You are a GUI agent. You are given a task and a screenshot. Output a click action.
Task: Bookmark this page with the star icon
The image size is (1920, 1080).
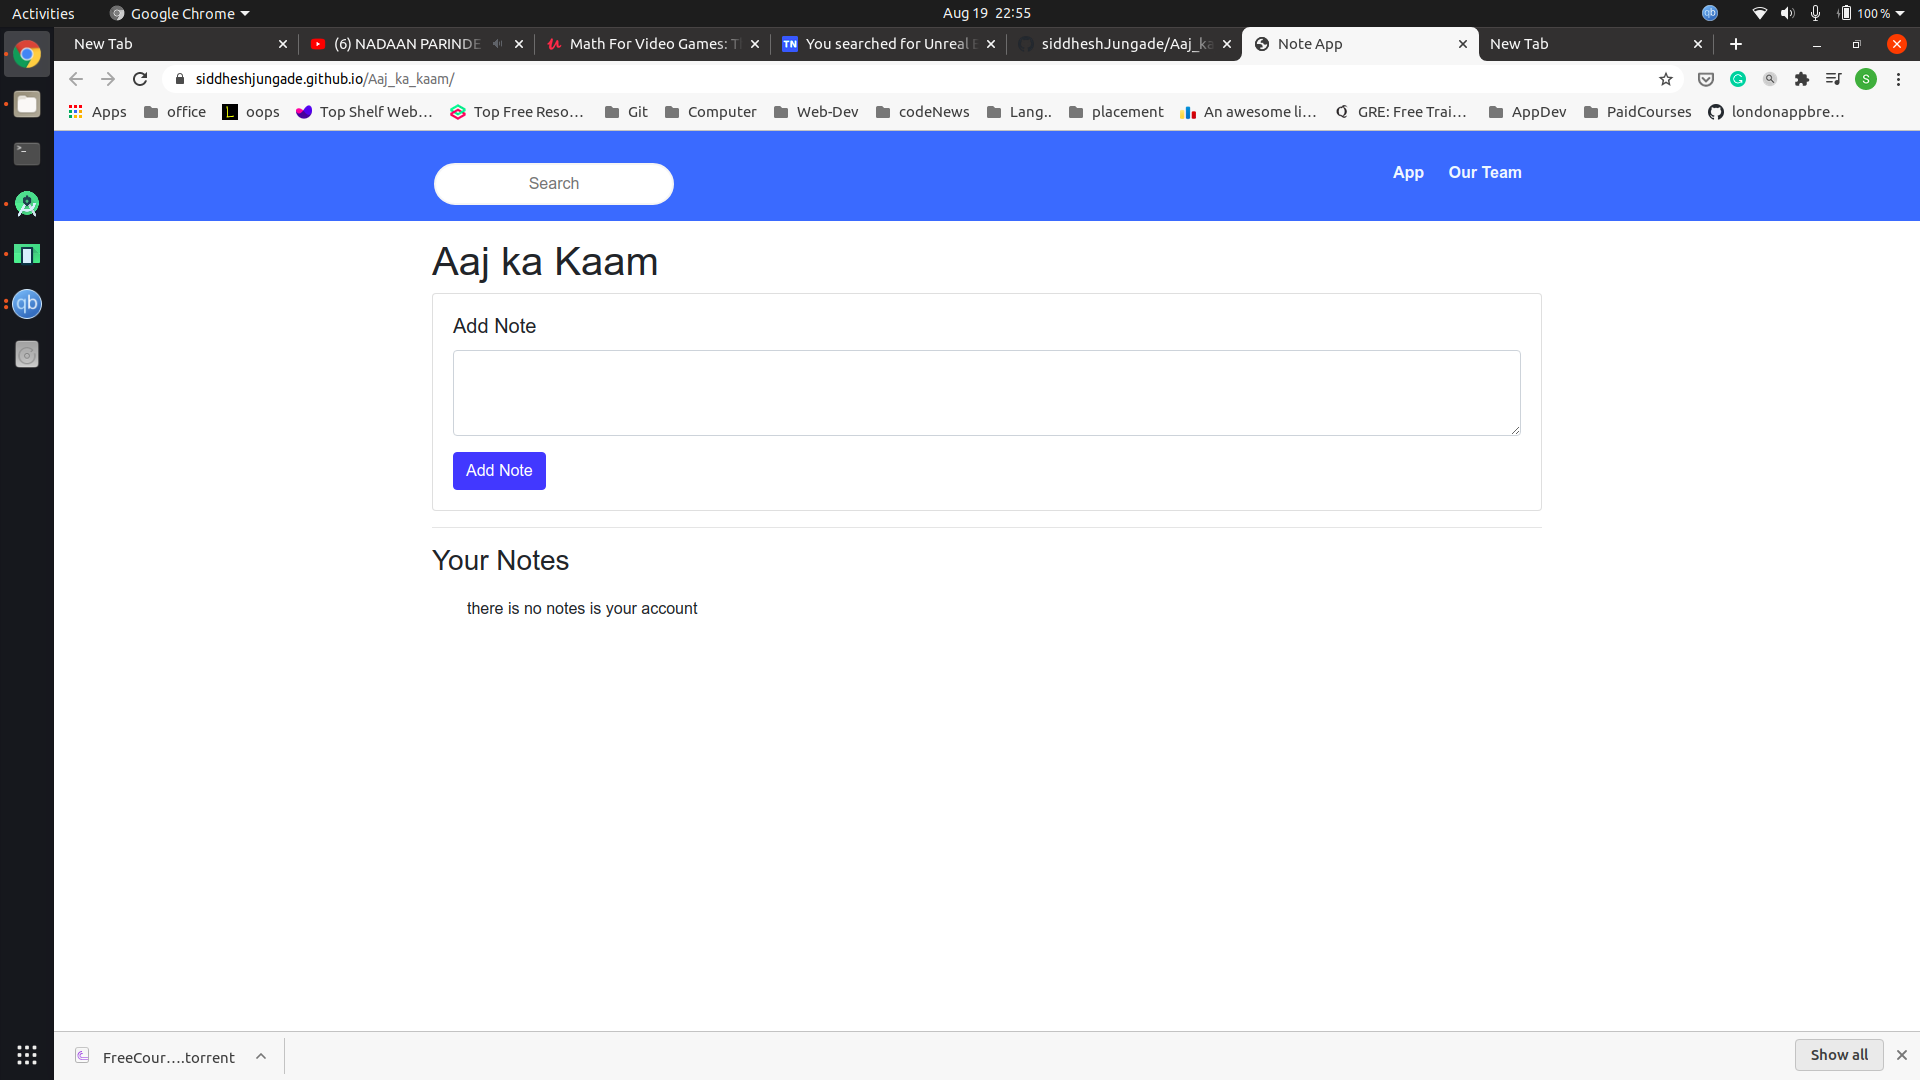pyautogui.click(x=1666, y=79)
